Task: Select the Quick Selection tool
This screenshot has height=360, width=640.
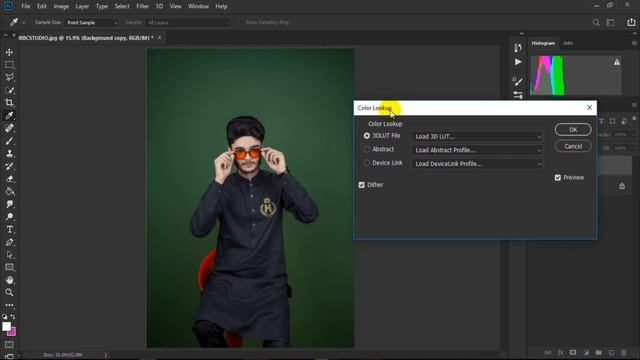Action: [x=9, y=90]
